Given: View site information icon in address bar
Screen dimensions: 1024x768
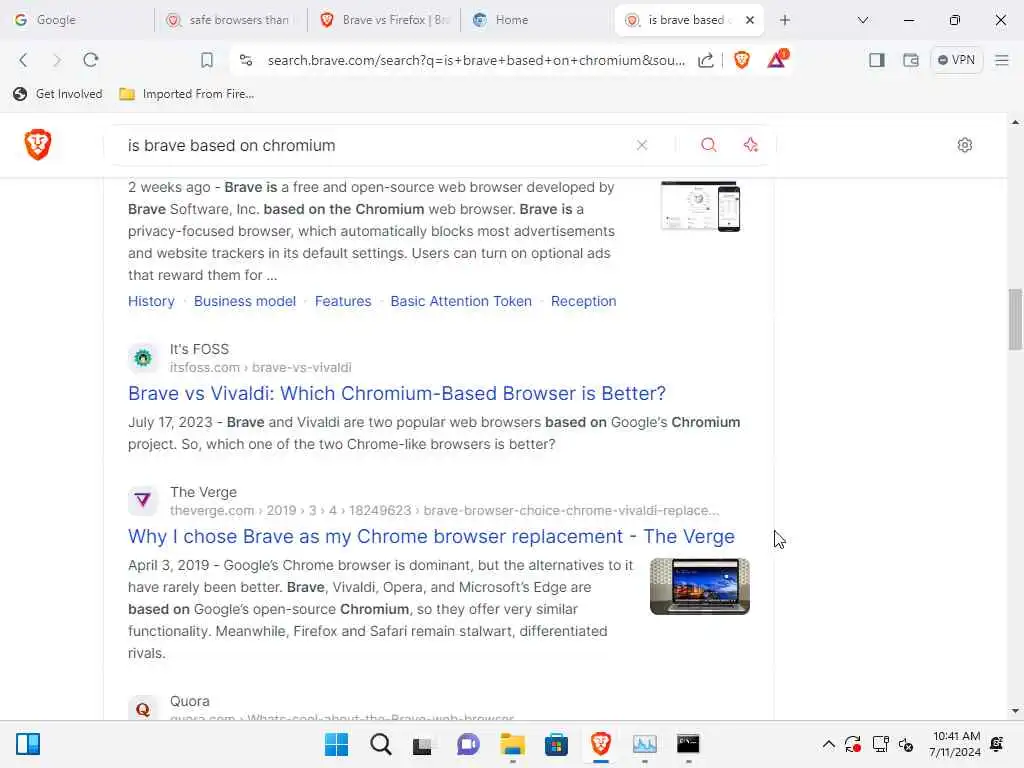Looking at the screenshot, I should click(x=246, y=60).
